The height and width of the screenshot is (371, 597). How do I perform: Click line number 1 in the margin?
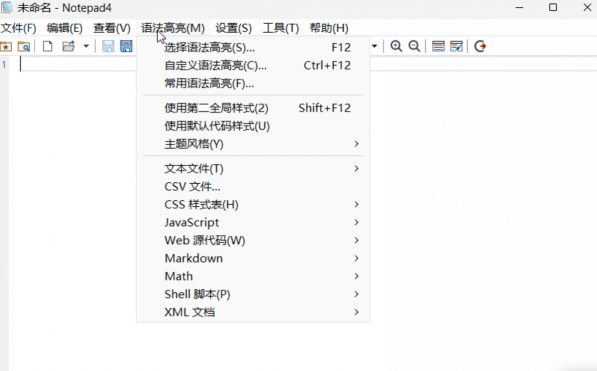[4, 64]
